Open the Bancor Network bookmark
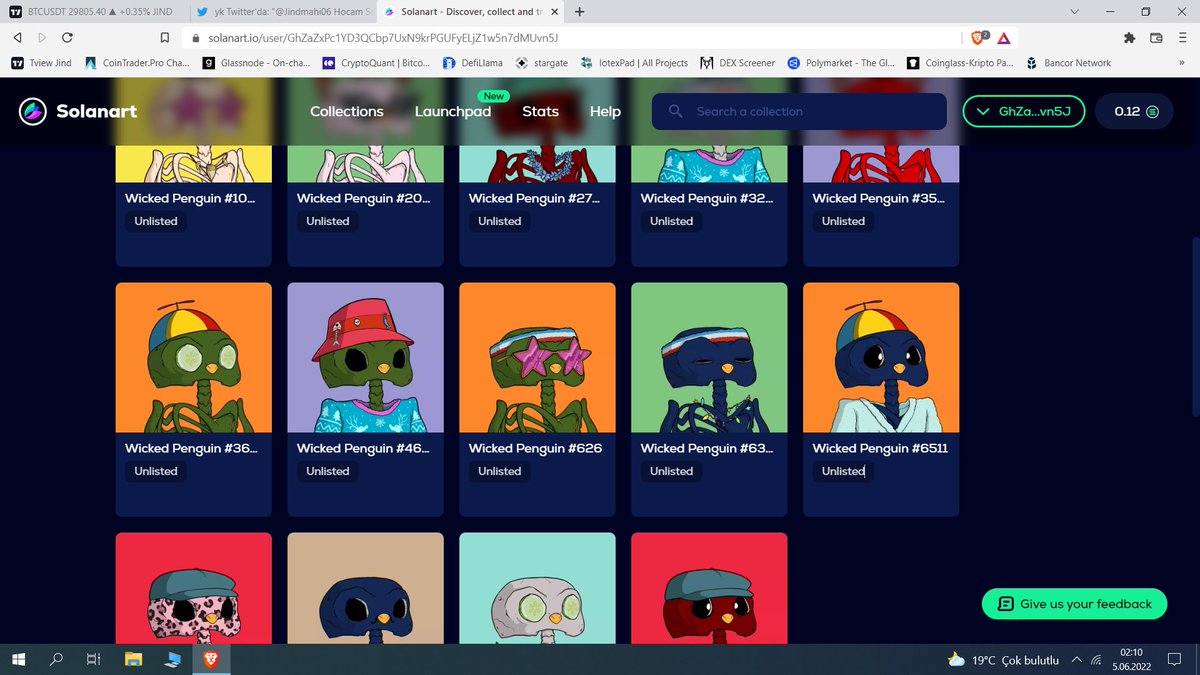 pyautogui.click(x=1069, y=62)
